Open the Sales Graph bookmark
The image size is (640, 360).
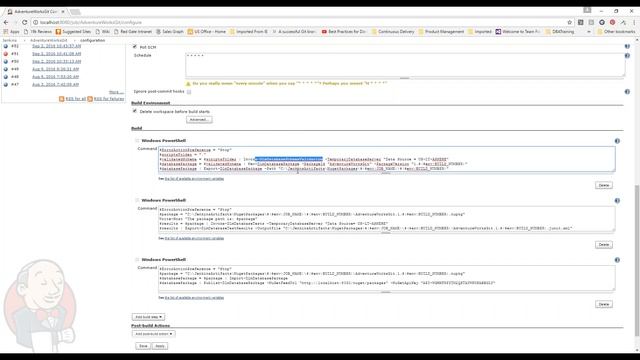click(x=170, y=31)
